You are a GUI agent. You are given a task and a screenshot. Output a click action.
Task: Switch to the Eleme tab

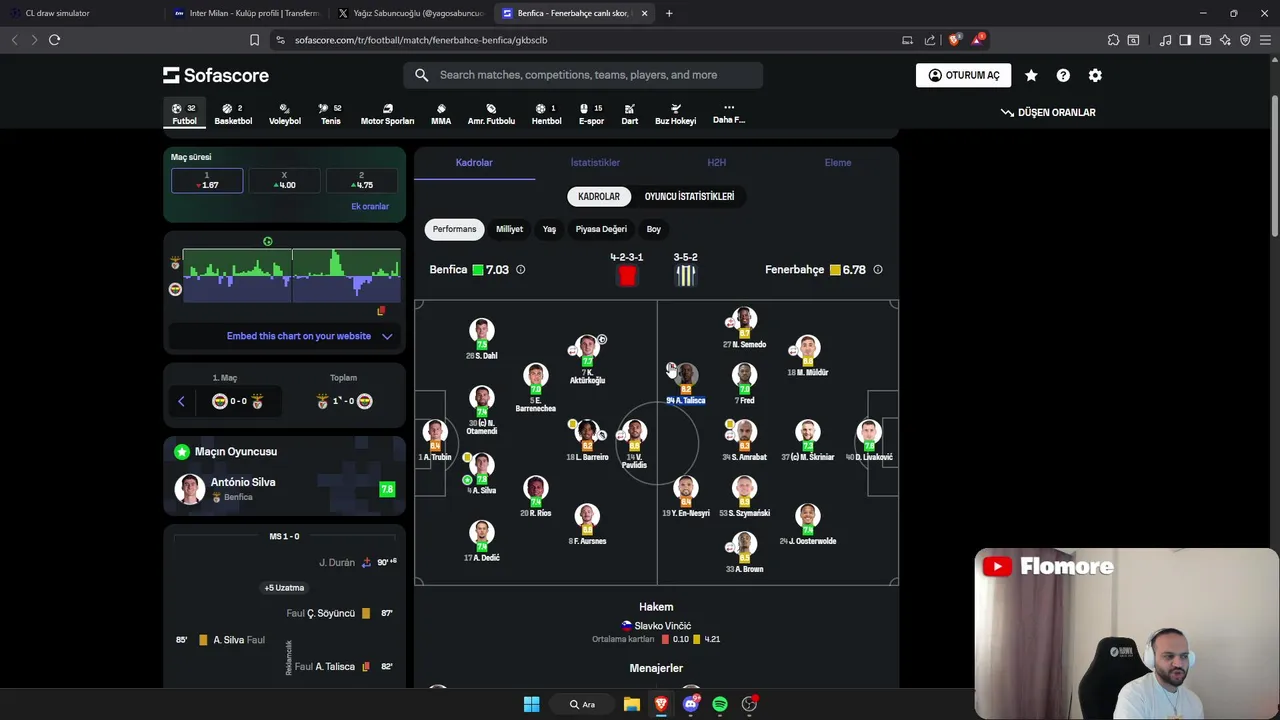[838, 162]
